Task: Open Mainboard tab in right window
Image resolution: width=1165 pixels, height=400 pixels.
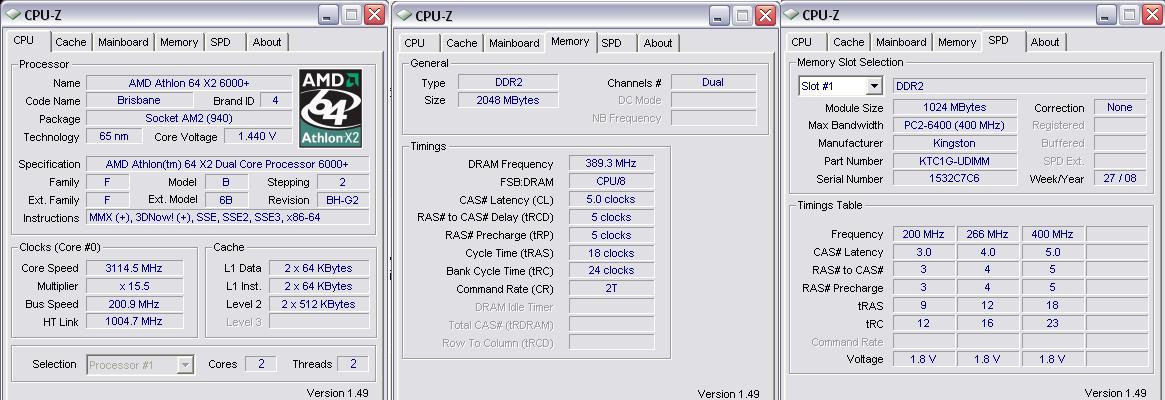Action: click(901, 42)
